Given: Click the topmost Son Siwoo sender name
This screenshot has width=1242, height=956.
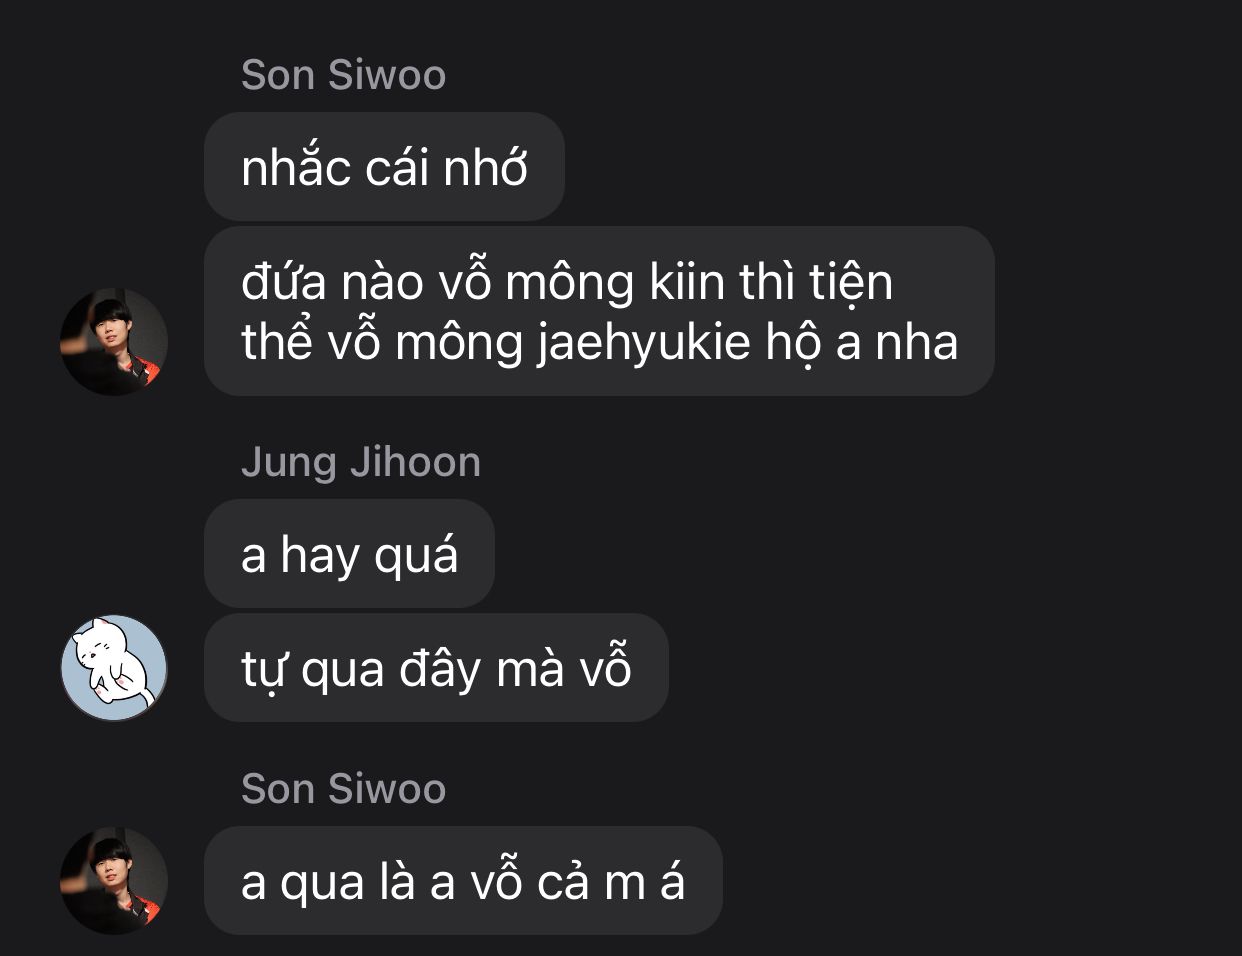Looking at the screenshot, I should pyautogui.click(x=343, y=75).
